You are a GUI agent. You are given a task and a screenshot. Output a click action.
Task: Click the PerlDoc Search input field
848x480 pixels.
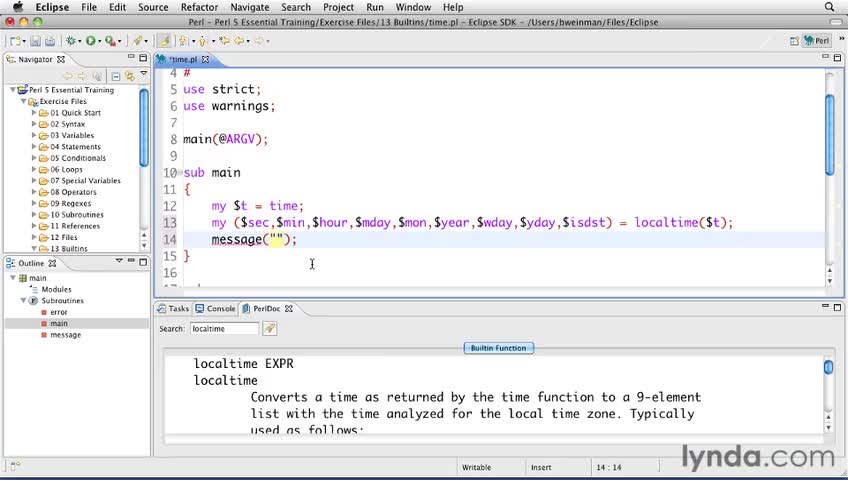[x=224, y=329]
